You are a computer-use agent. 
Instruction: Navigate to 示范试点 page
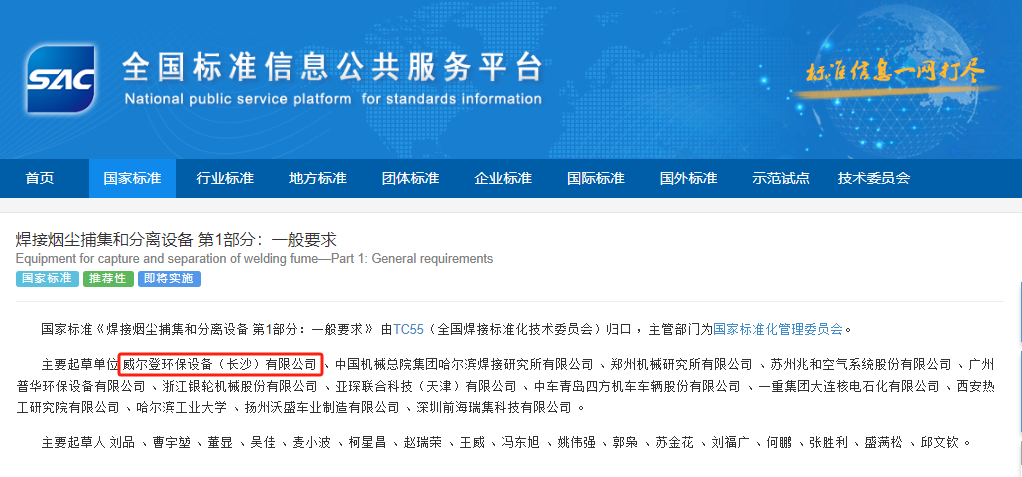pos(781,178)
